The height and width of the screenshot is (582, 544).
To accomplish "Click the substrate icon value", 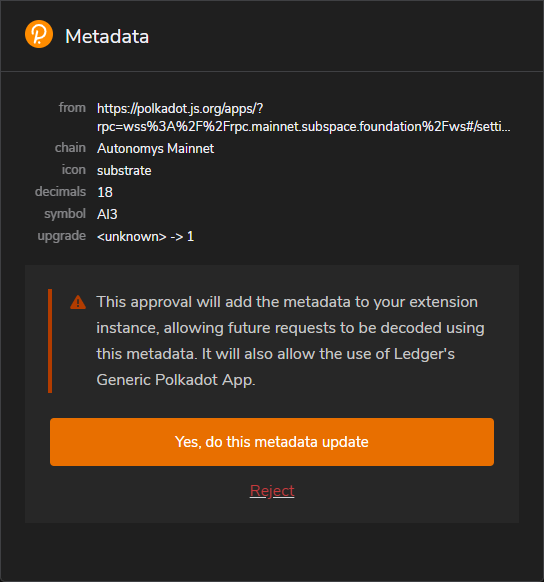I will (124, 170).
